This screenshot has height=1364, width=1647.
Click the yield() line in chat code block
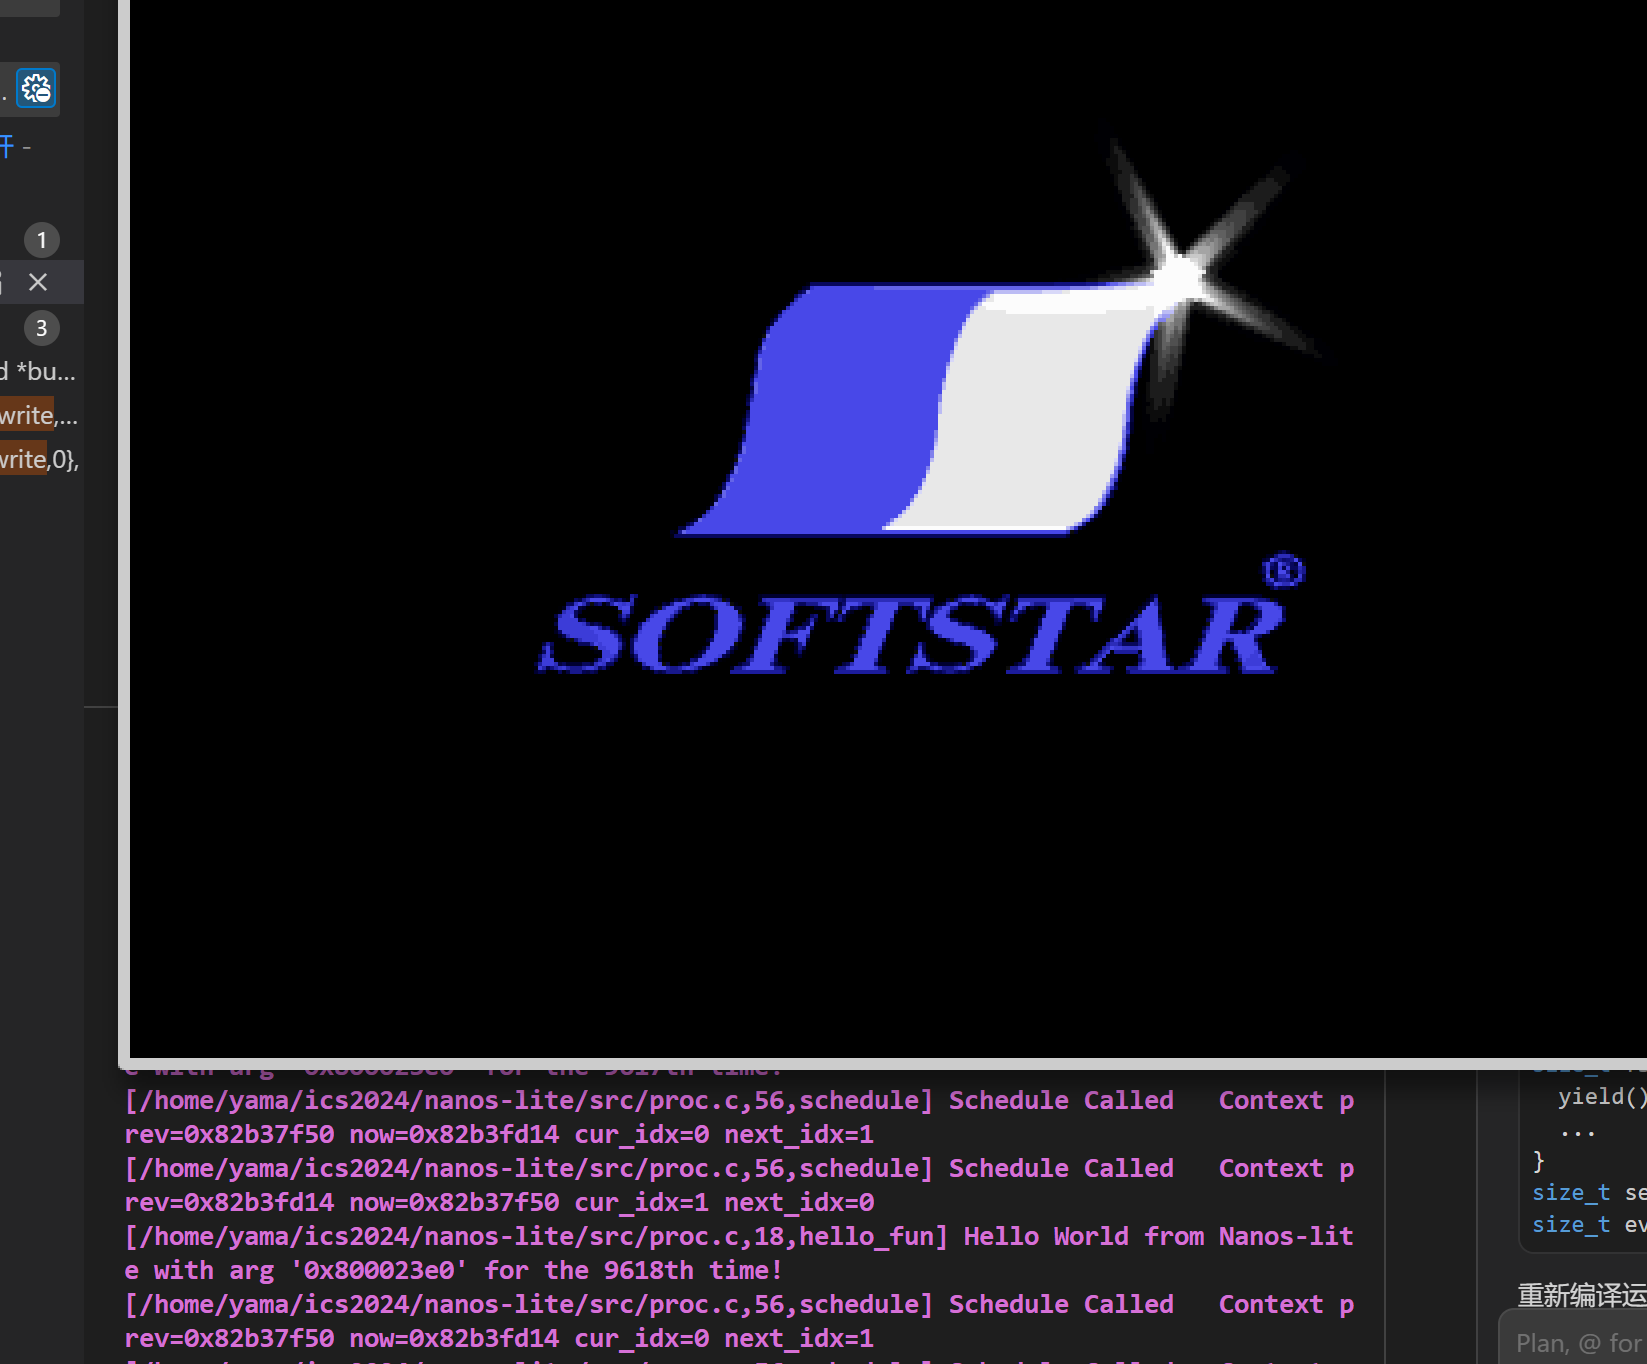tap(1600, 1097)
